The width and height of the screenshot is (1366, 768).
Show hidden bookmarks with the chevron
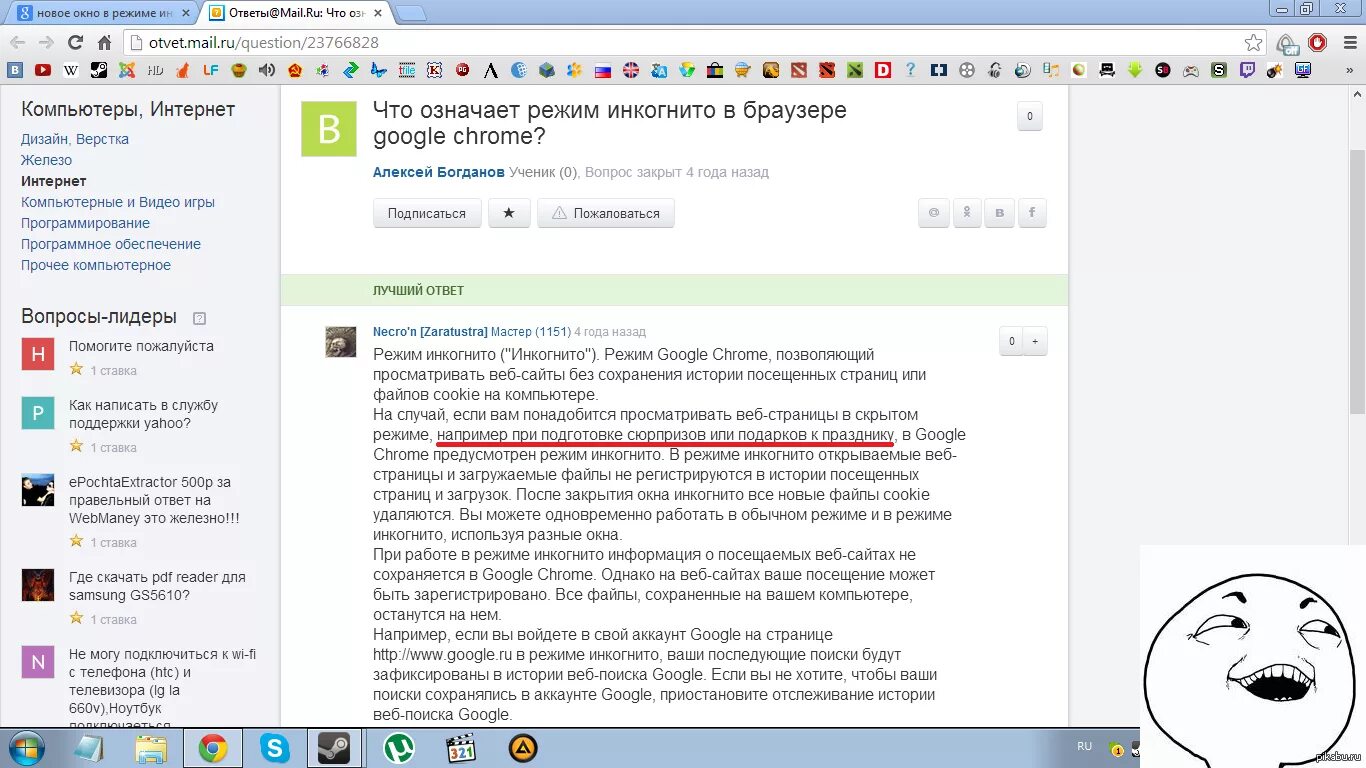pyautogui.click(x=1349, y=70)
